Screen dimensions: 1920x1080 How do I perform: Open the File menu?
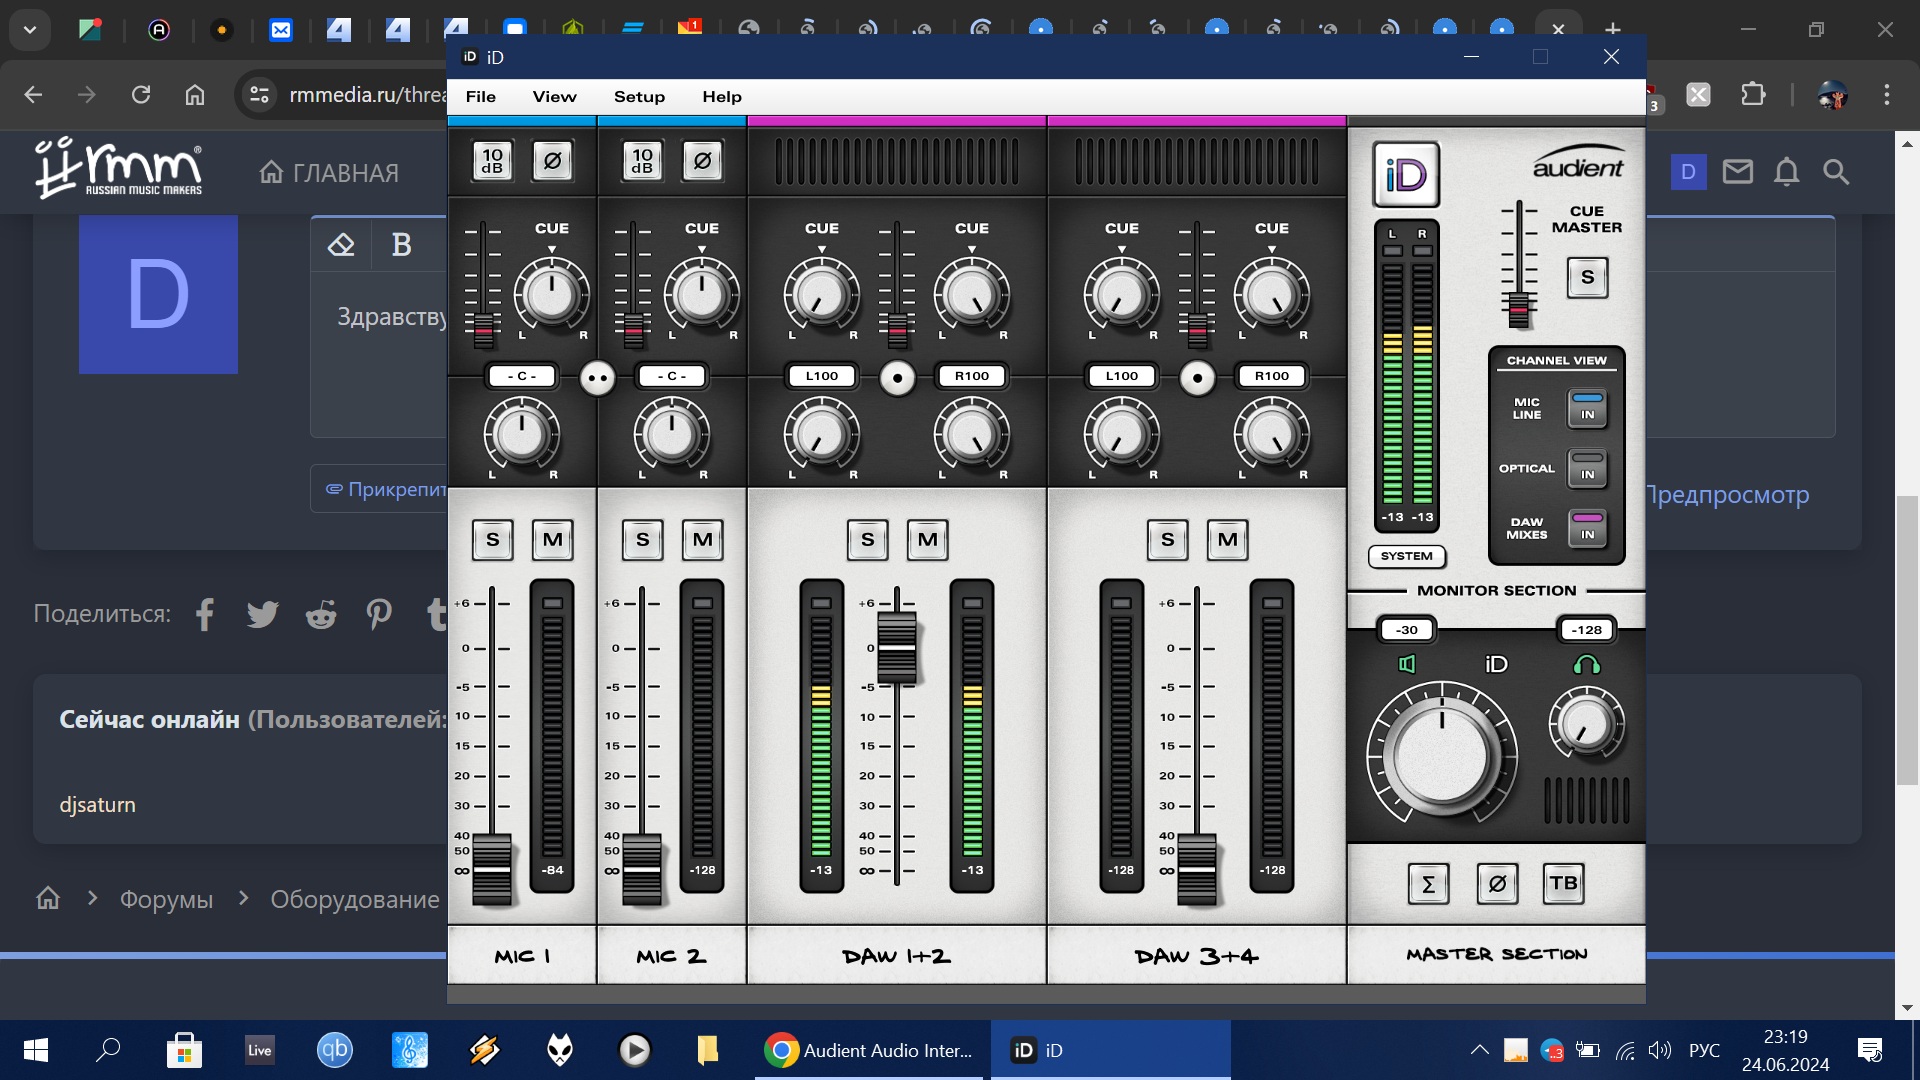click(480, 97)
